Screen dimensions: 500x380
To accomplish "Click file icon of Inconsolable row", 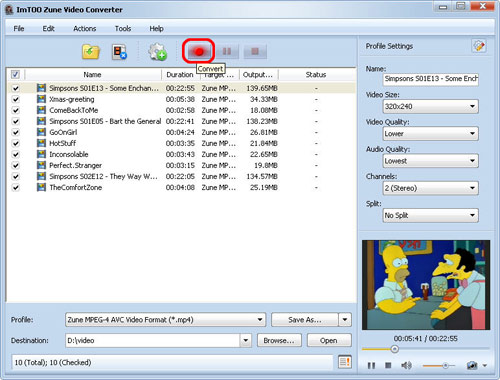I will coord(41,154).
